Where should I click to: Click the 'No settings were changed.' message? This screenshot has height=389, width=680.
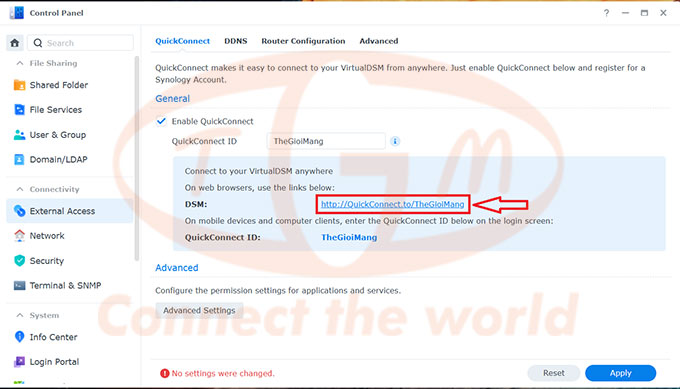tap(223, 373)
